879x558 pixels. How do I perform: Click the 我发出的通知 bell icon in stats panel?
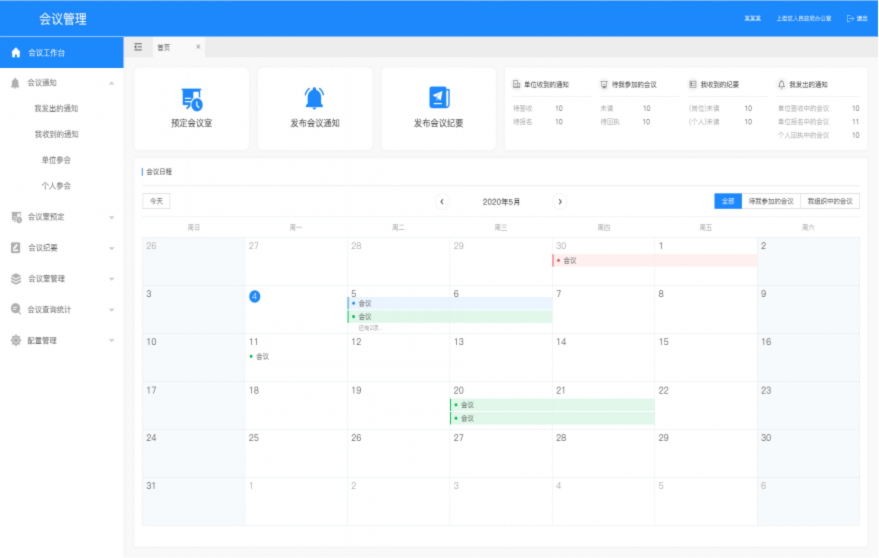click(x=781, y=85)
